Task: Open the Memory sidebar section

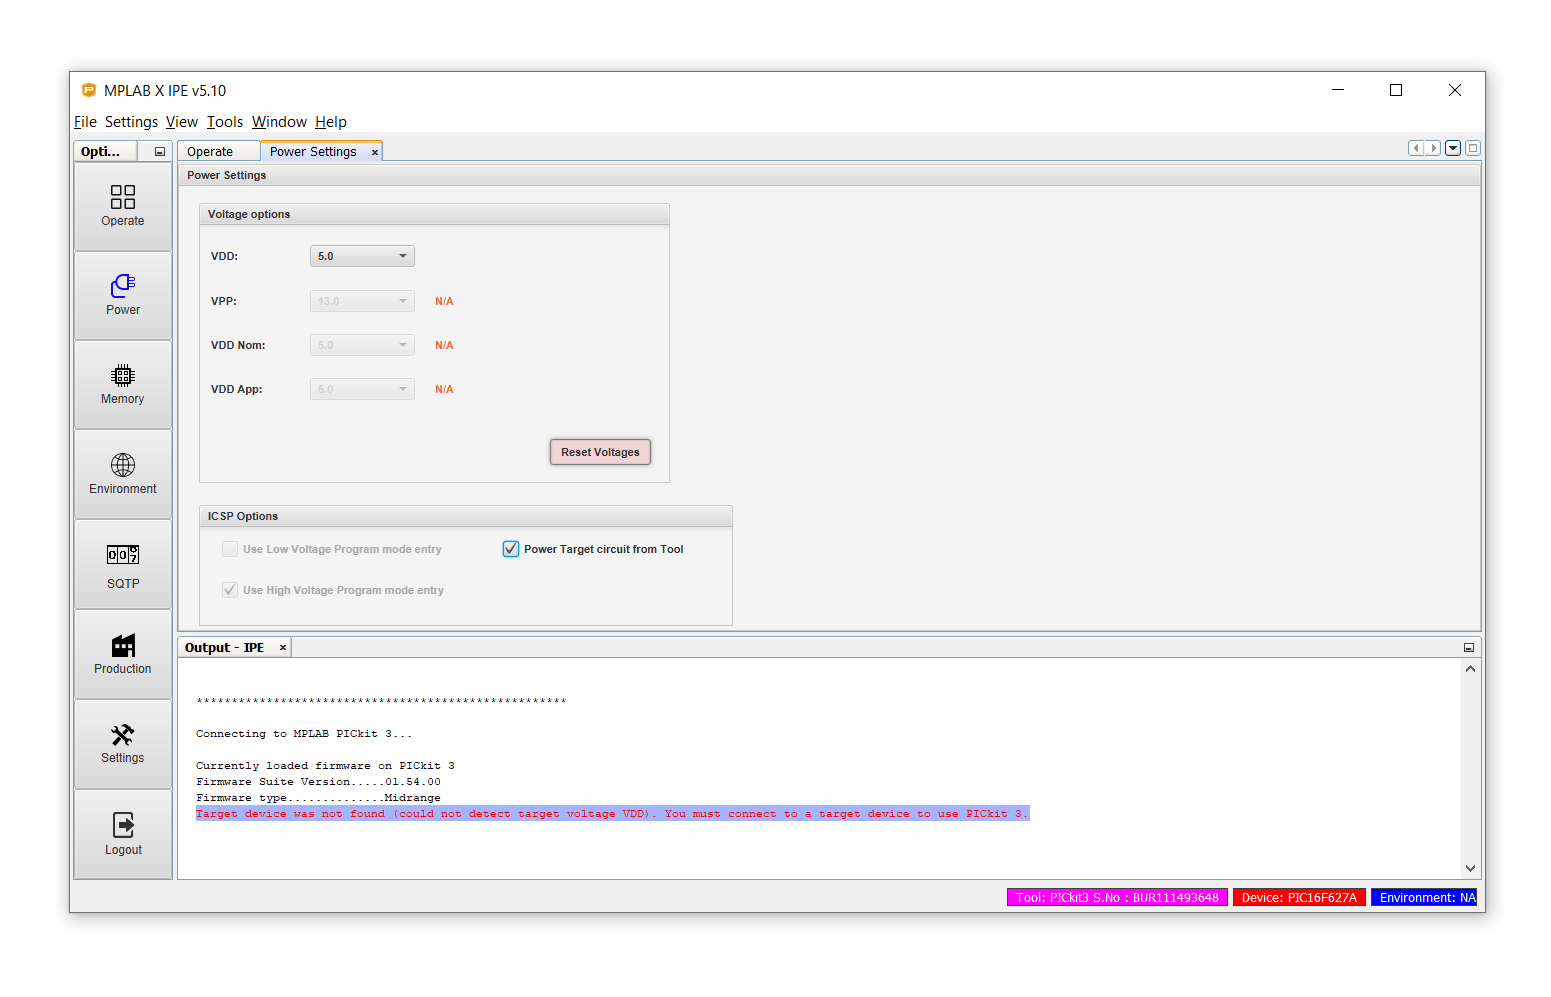Action: [x=122, y=384]
